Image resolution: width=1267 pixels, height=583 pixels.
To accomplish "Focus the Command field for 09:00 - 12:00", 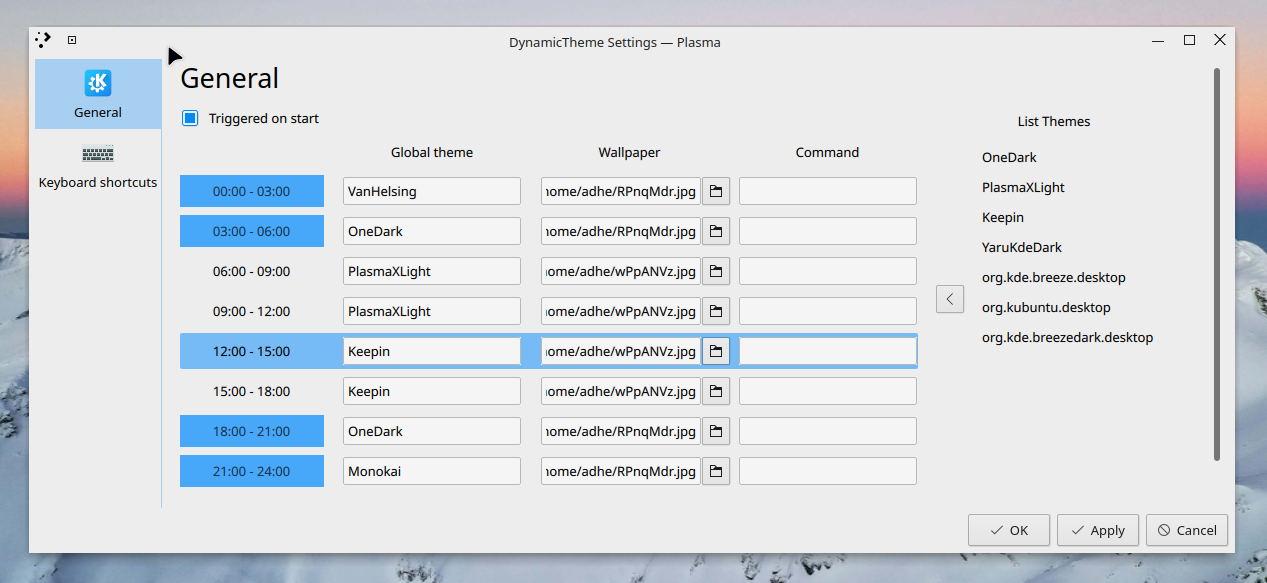I will (828, 311).
